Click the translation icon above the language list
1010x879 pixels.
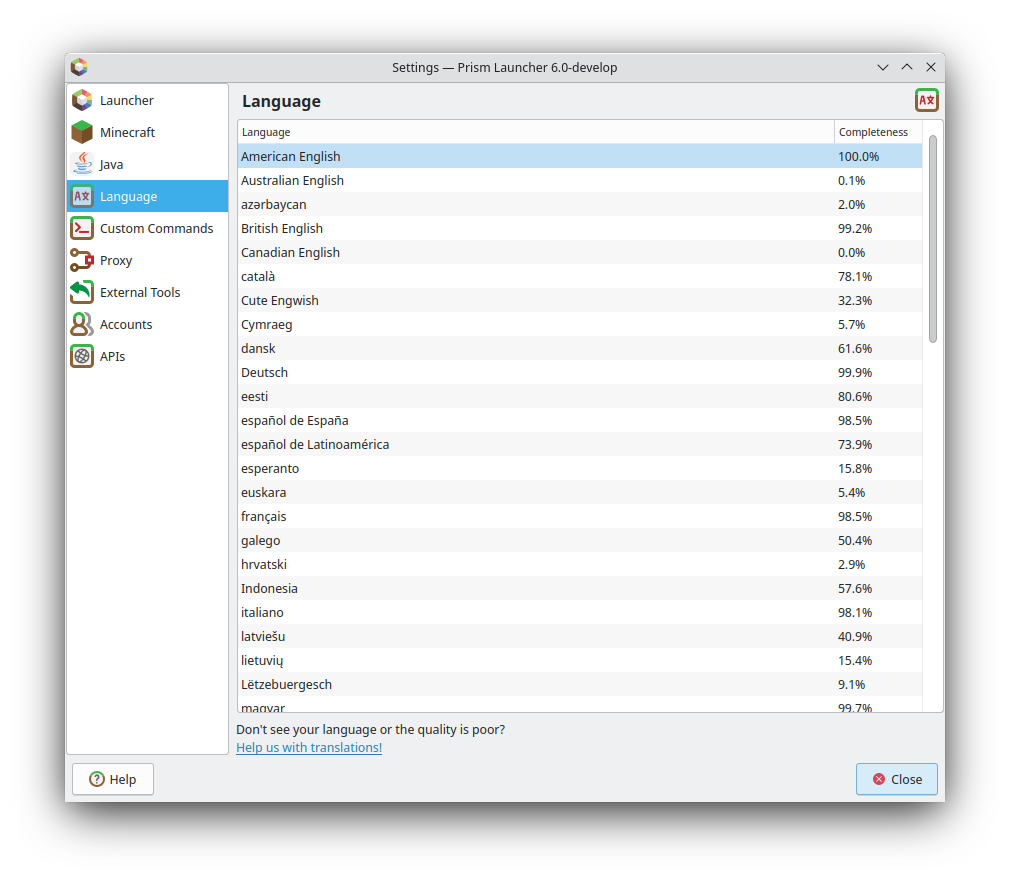tap(926, 100)
